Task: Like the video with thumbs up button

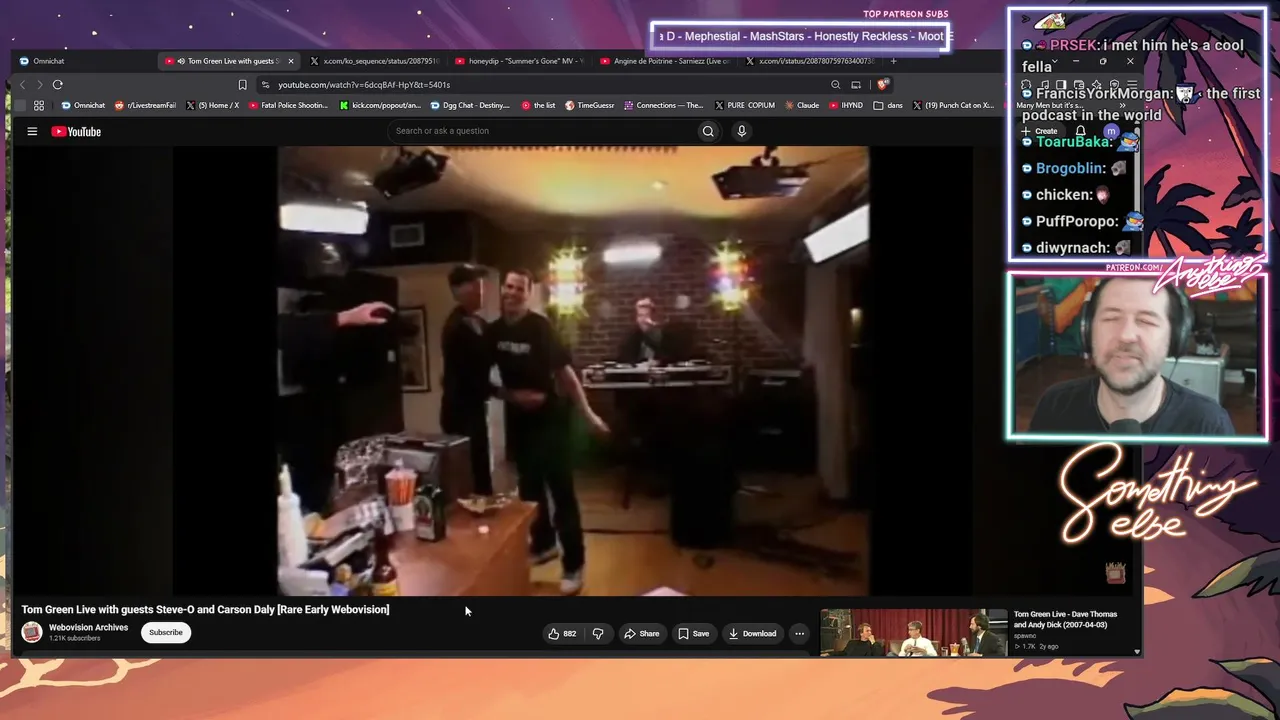Action: 562,633
